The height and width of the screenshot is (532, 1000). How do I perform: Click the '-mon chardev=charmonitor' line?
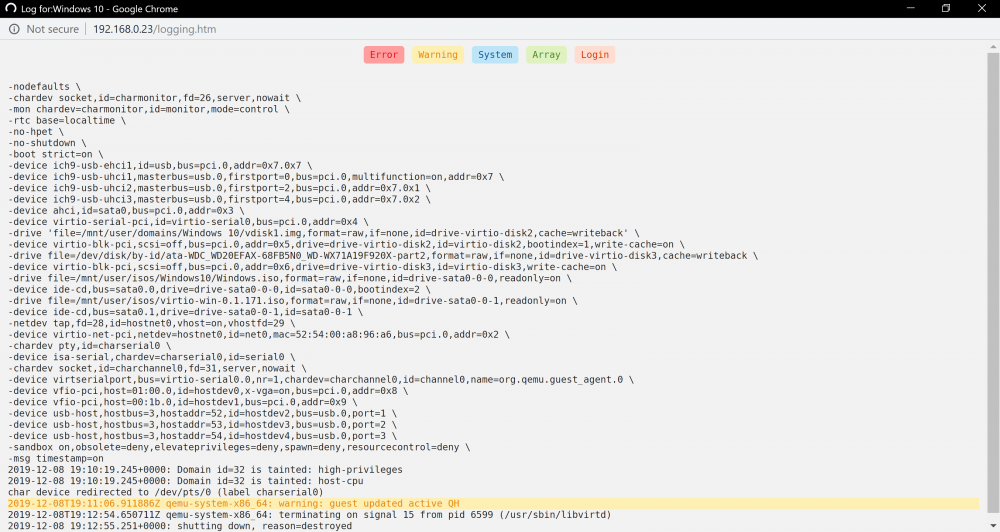tap(149, 109)
